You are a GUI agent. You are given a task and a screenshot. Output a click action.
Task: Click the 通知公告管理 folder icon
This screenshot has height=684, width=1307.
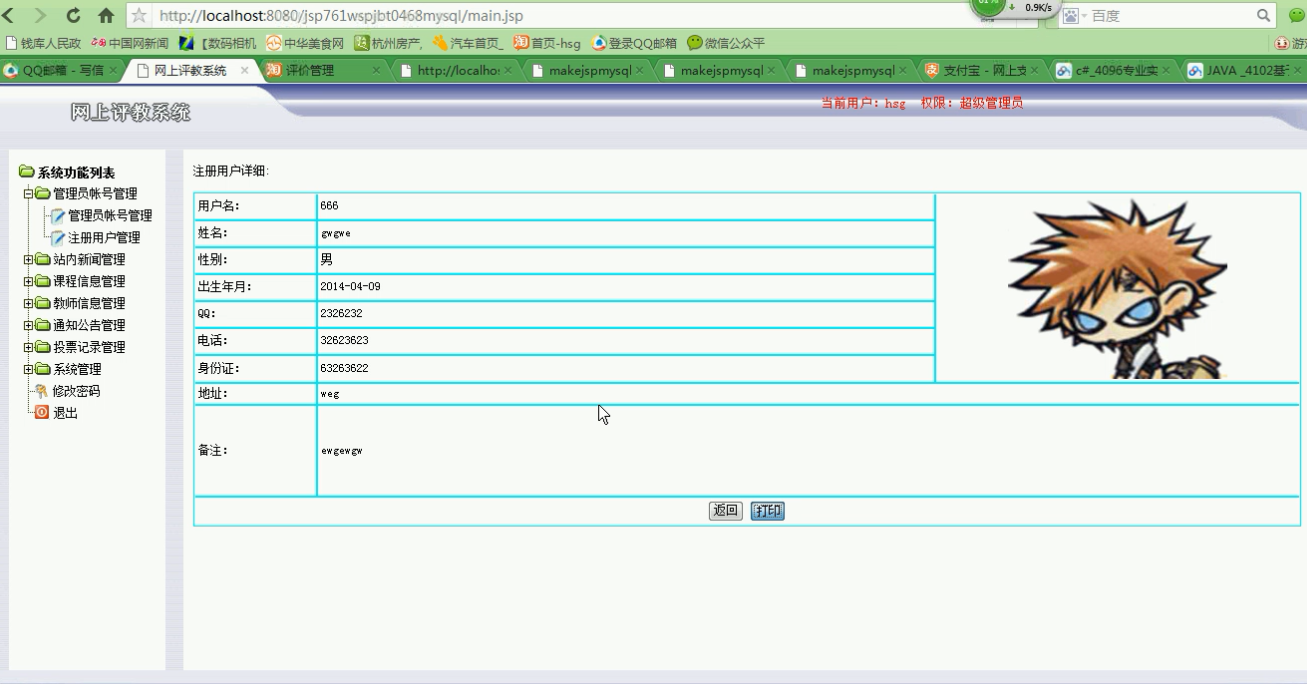tap(42, 325)
